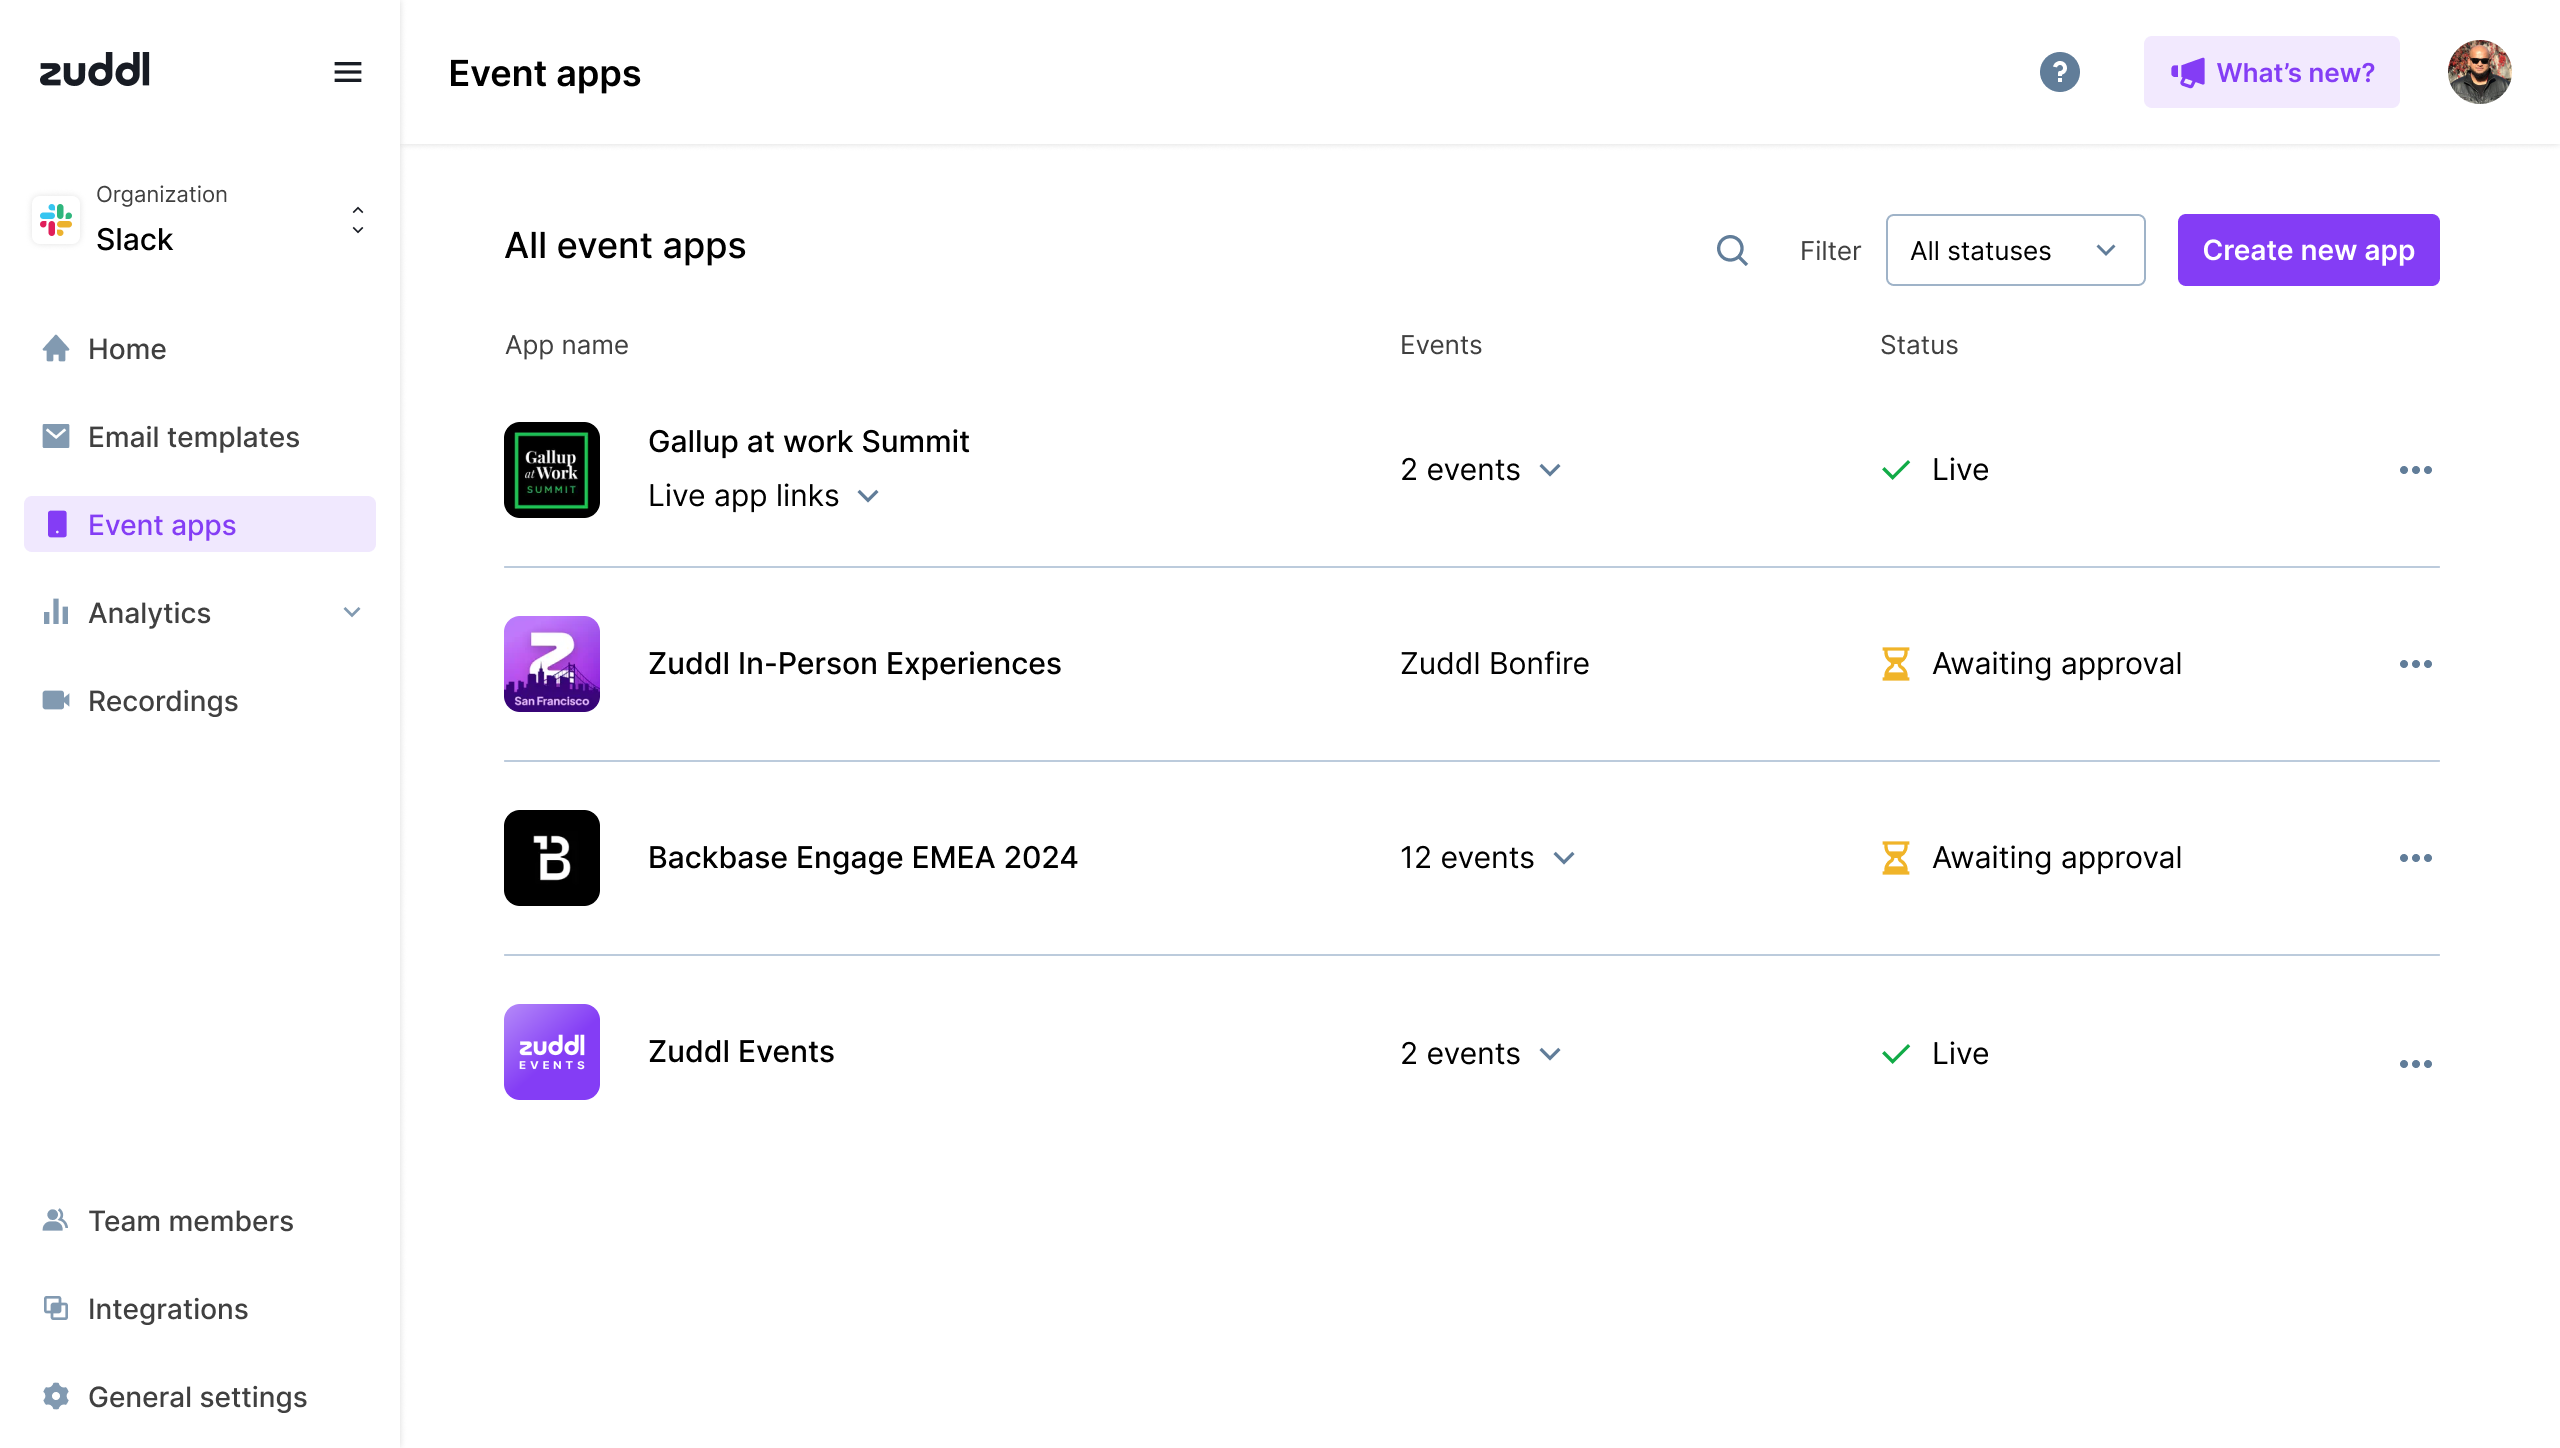Click the App name column header
Screen dimensions: 2560x1448
(566, 345)
